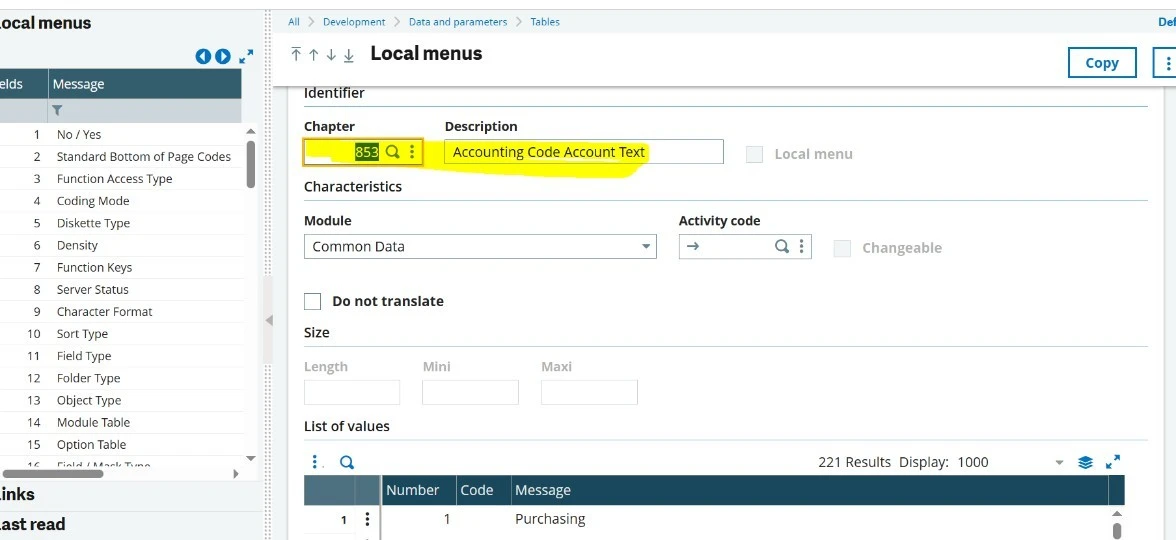Maximize the List of values grid
This screenshot has width=1176, height=540.
[1113, 462]
